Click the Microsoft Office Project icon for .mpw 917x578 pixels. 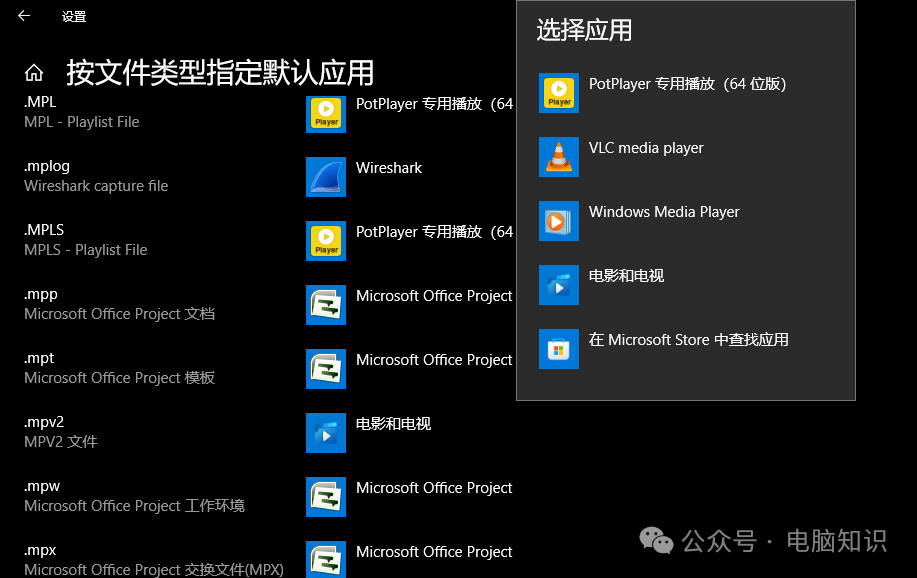click(326, 497)
